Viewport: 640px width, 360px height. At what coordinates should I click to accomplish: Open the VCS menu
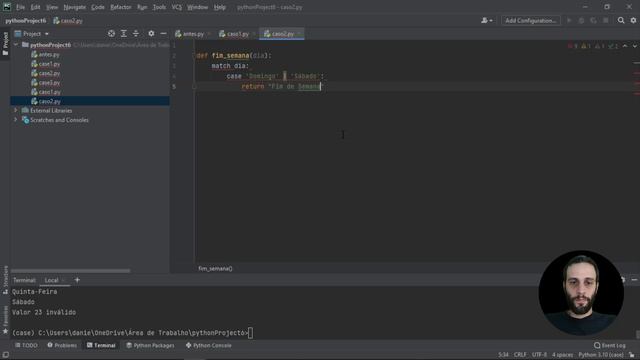(x=177, y=7)
